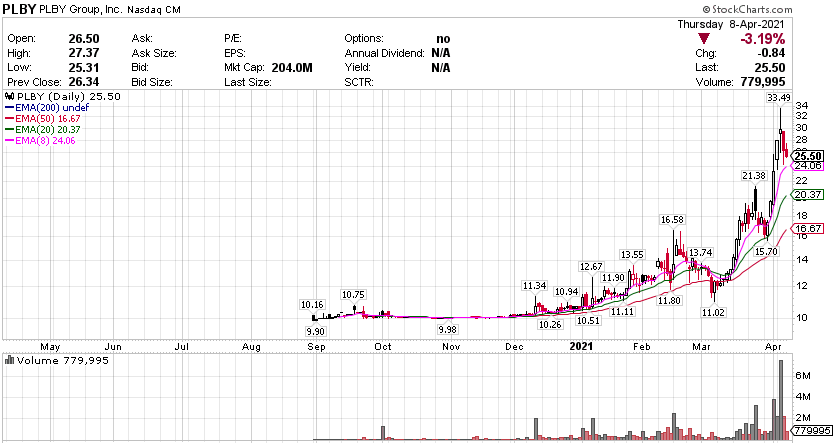Click the 12.67 high price label

pyautogui.click(x=591, y=267)
